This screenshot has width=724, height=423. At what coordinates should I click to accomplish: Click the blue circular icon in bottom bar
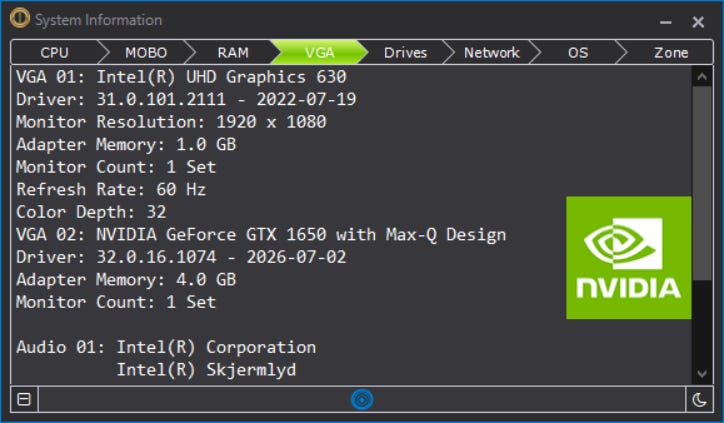coord(362,399)
